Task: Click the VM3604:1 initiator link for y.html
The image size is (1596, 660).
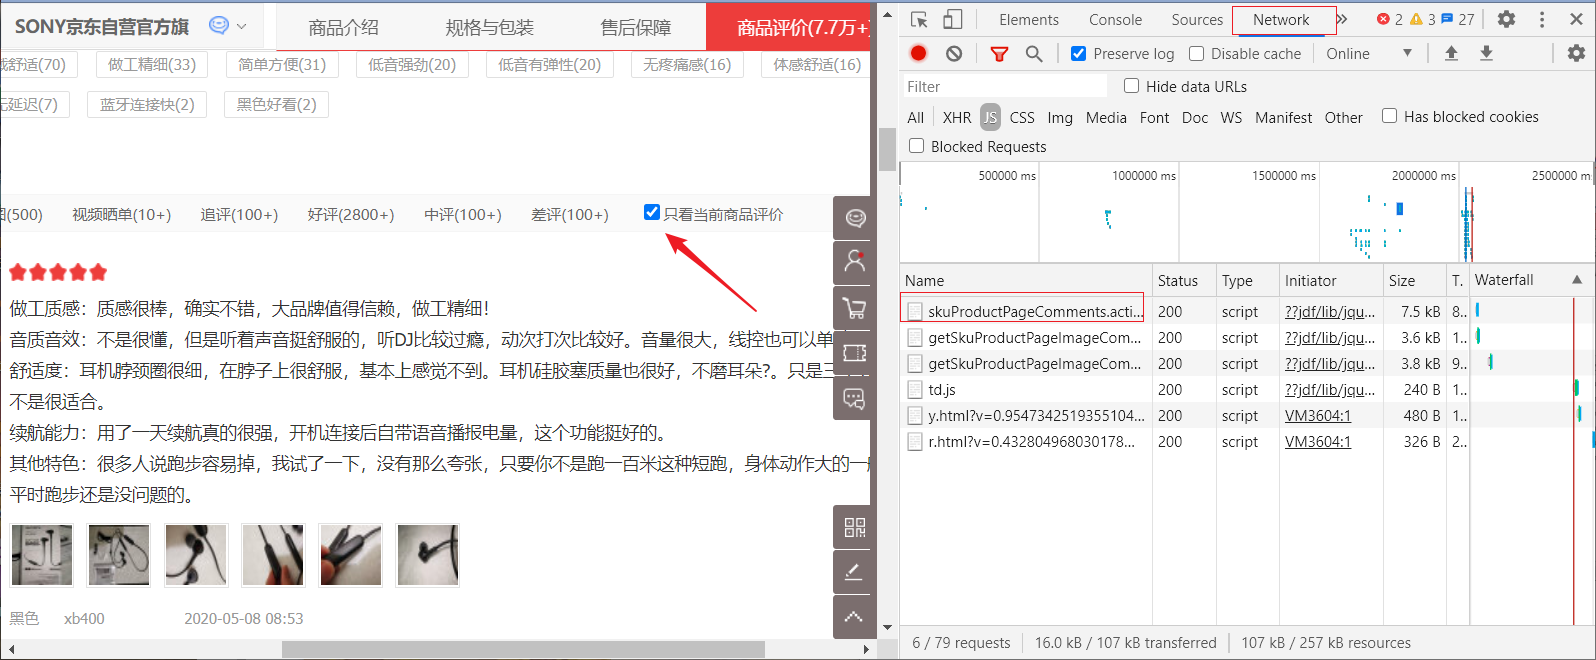Action: 1317,416
